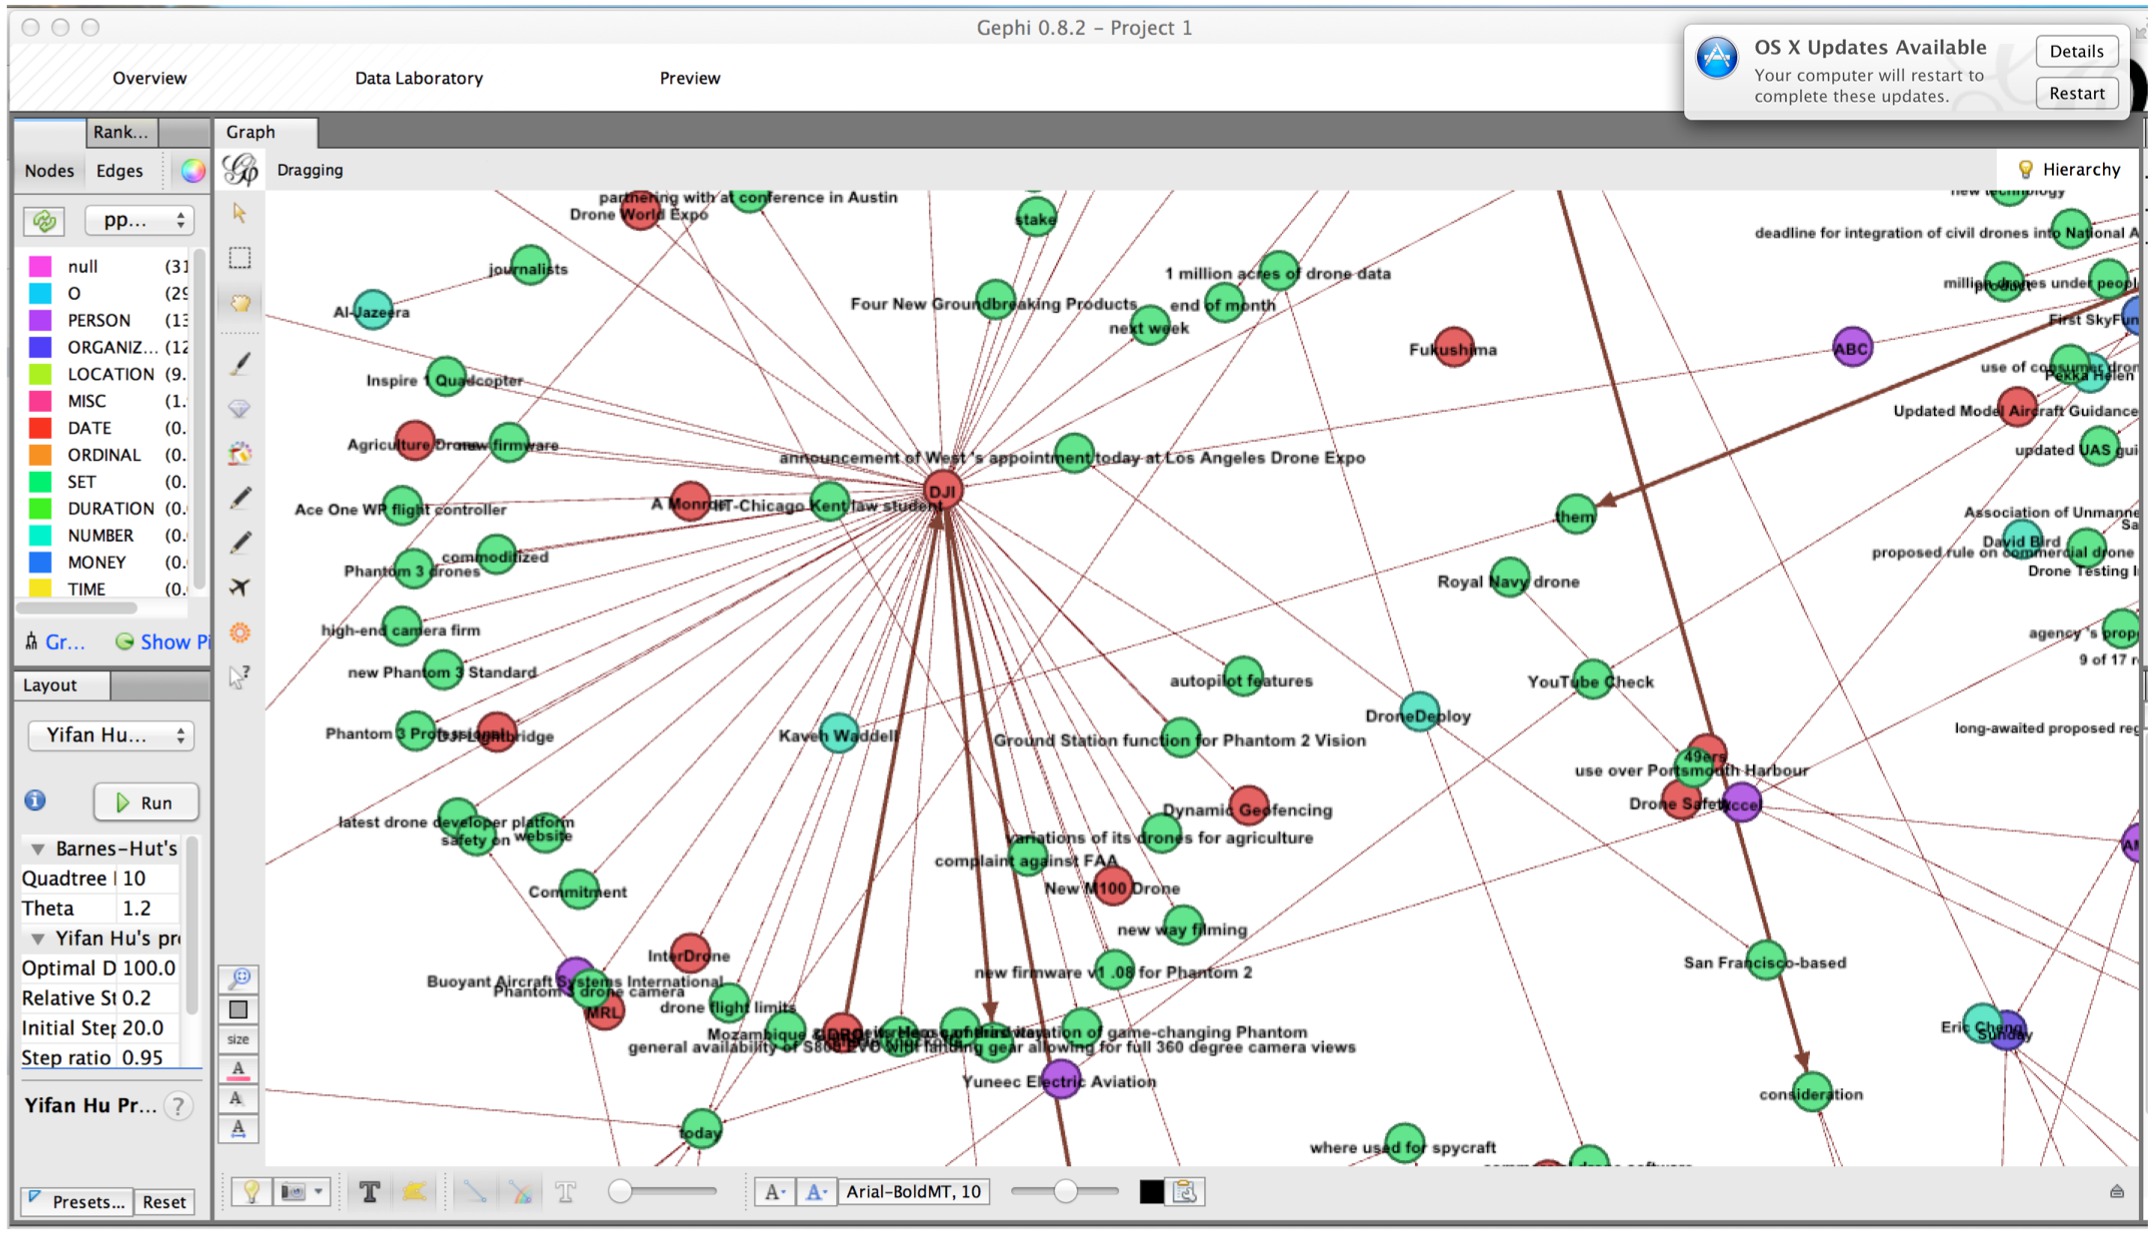
Task: Select the brush painter tool
Action: tap(240, 364)
